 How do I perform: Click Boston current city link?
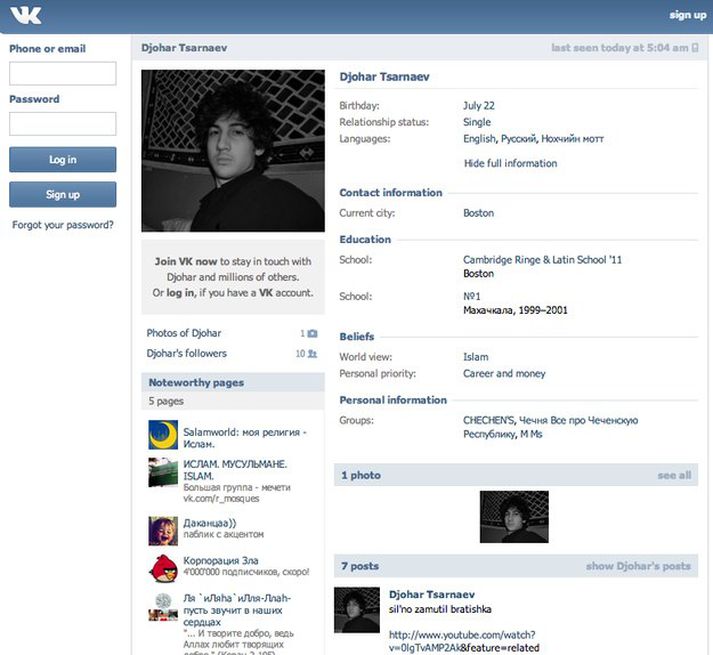(478, 213)
